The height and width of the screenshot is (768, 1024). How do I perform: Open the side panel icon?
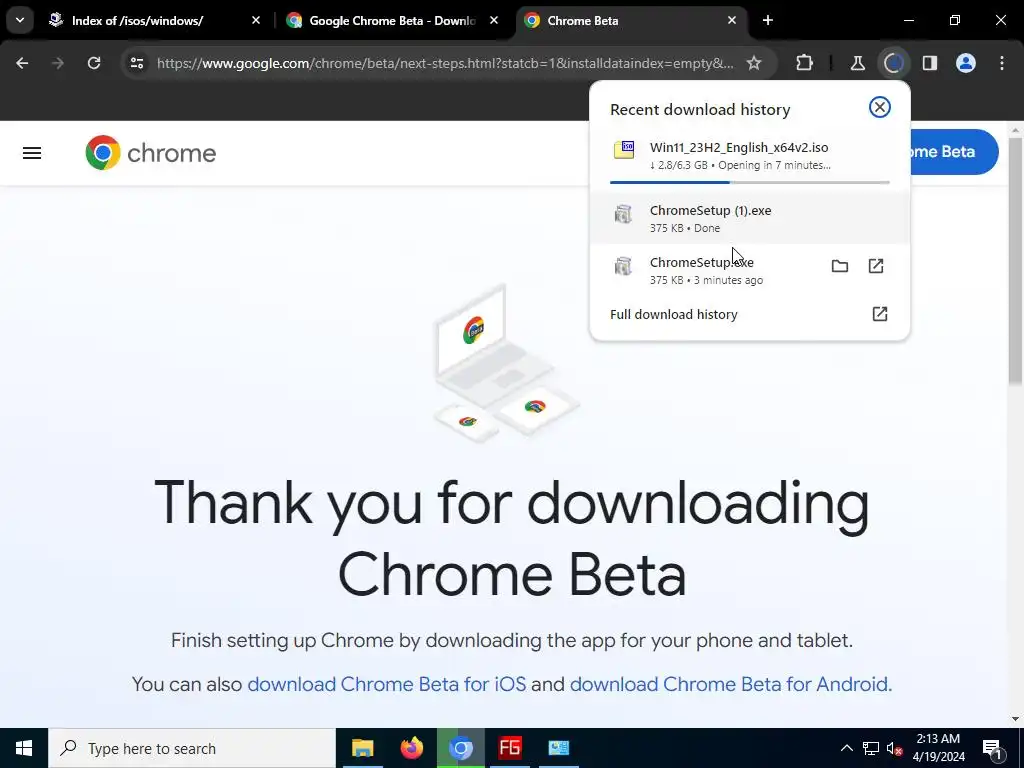coord(930,63)
